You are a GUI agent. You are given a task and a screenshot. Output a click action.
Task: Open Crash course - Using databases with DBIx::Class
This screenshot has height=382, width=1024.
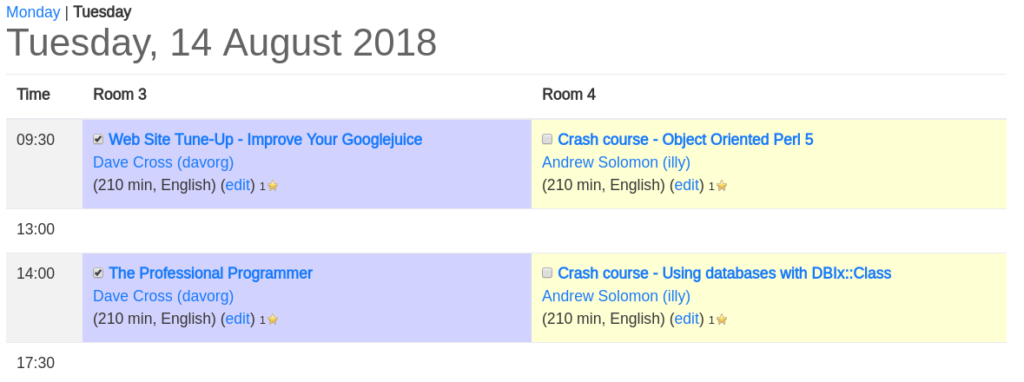point(724,273)
